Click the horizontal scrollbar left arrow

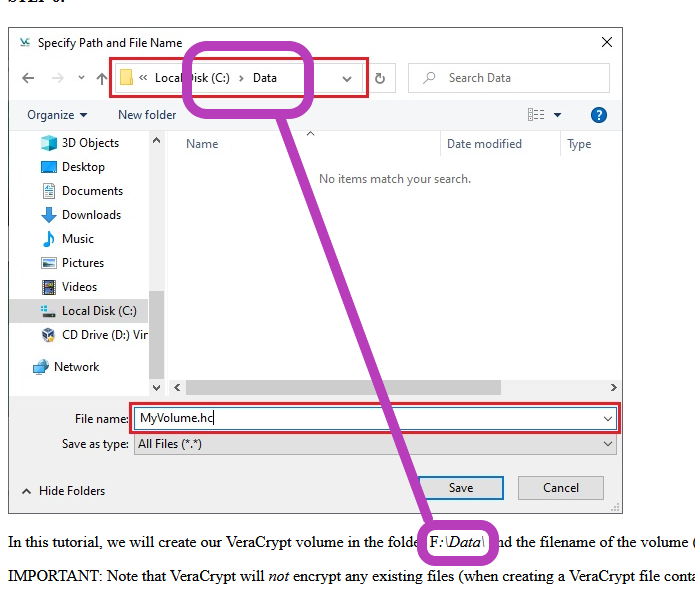(x=177, y=387)
